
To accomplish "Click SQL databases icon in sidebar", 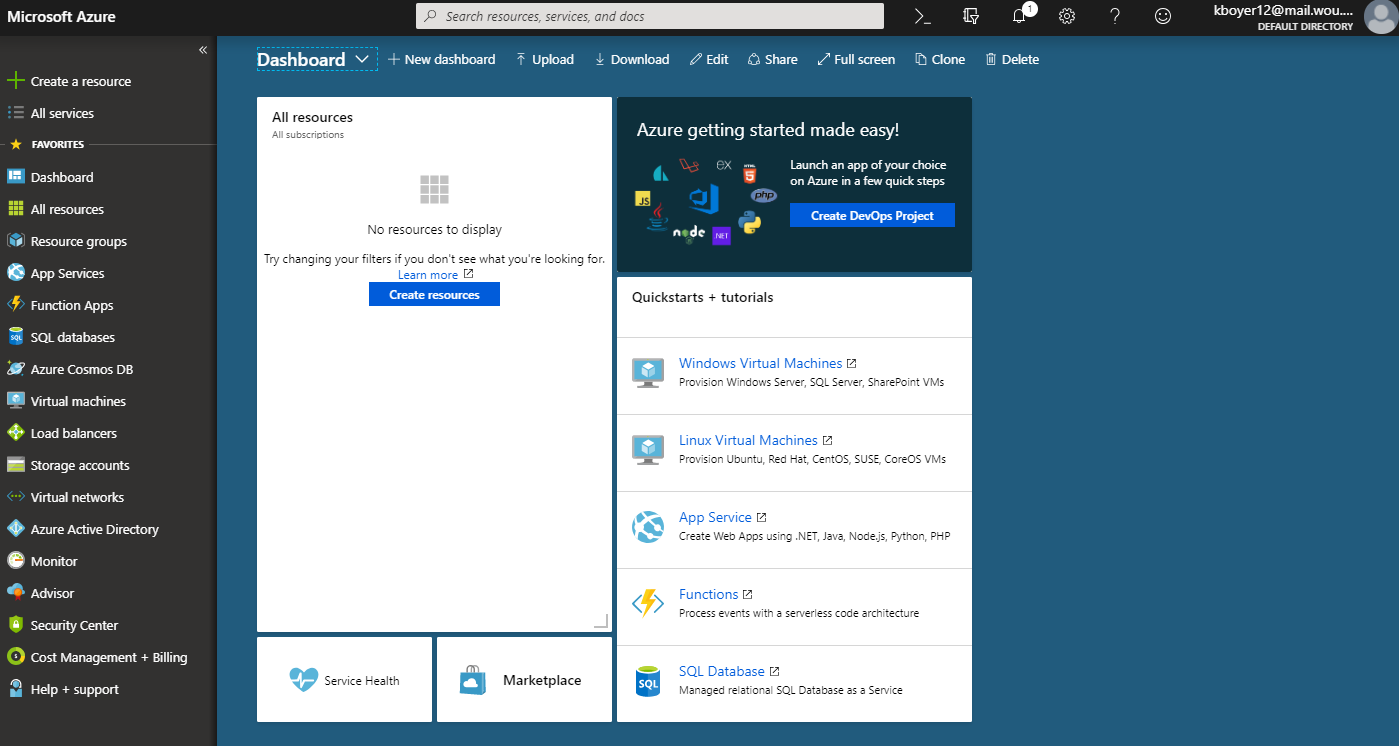I will [15, 337].
